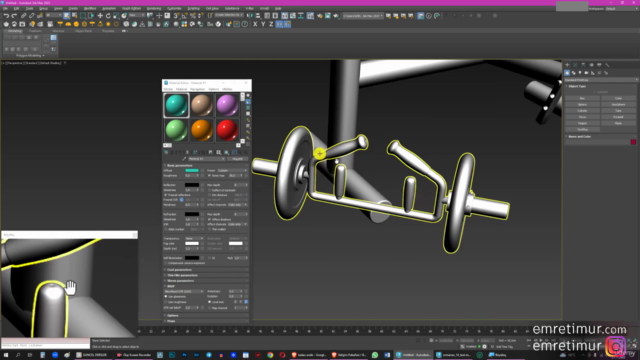Assign Material to Selection in Material Editor

click(180, 152)
